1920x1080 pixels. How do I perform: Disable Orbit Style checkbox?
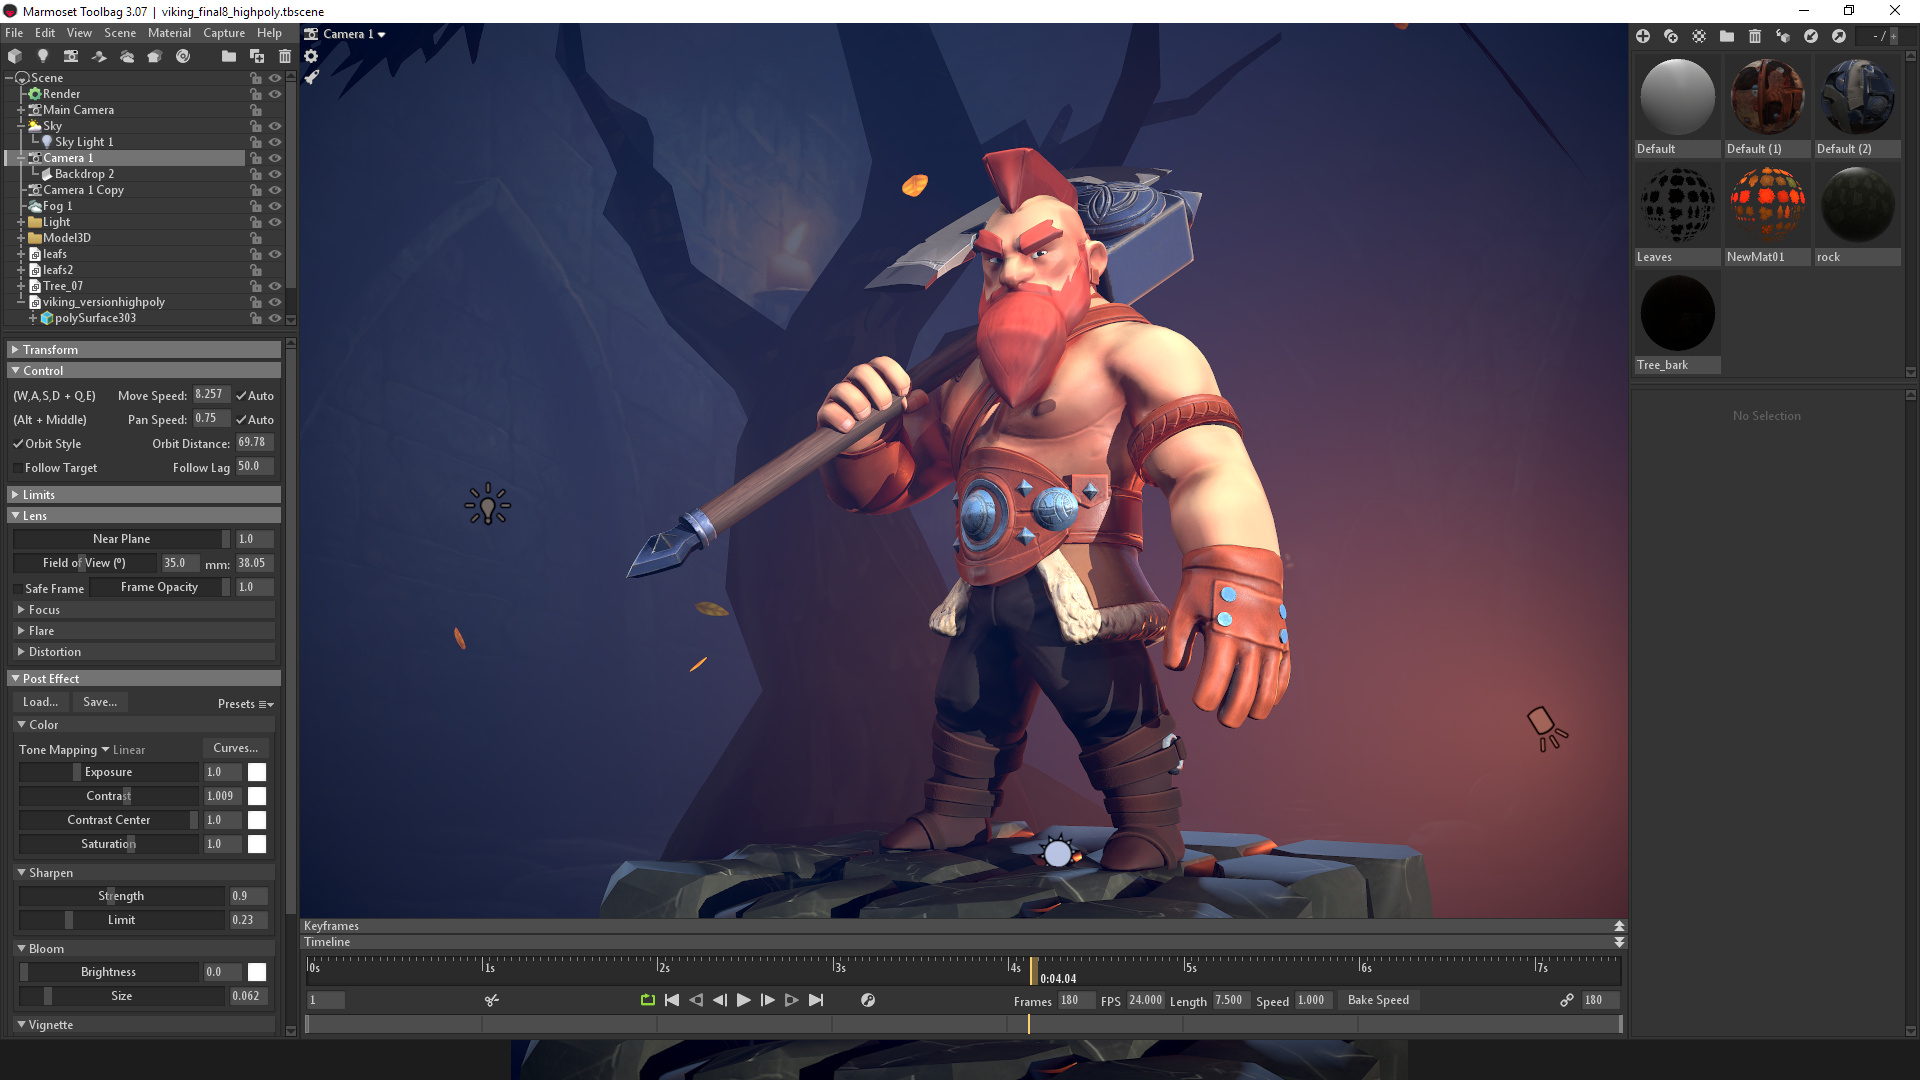[18, 444]
